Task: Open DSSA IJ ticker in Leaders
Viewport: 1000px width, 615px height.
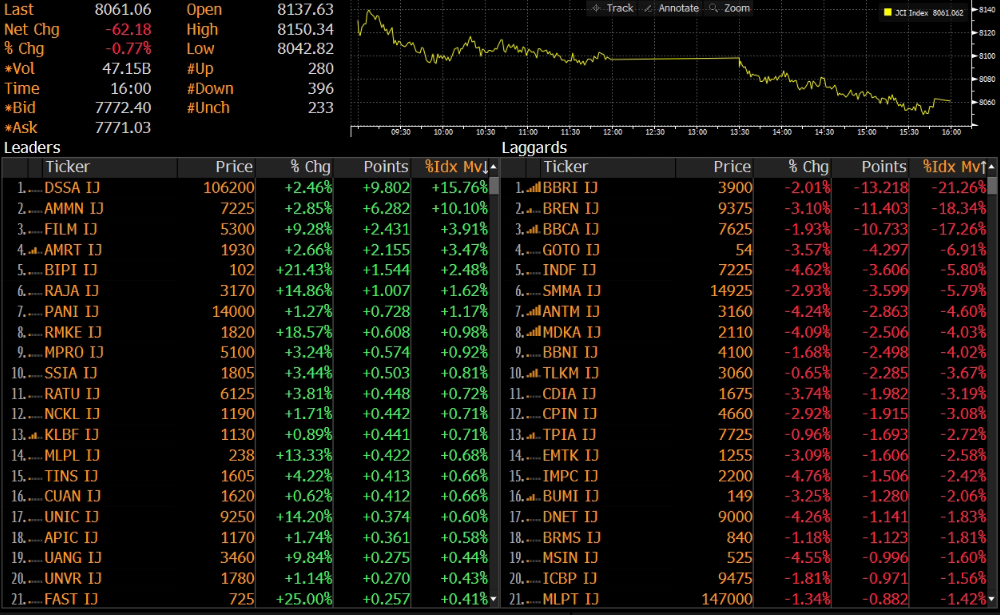Action: point(72,187)
